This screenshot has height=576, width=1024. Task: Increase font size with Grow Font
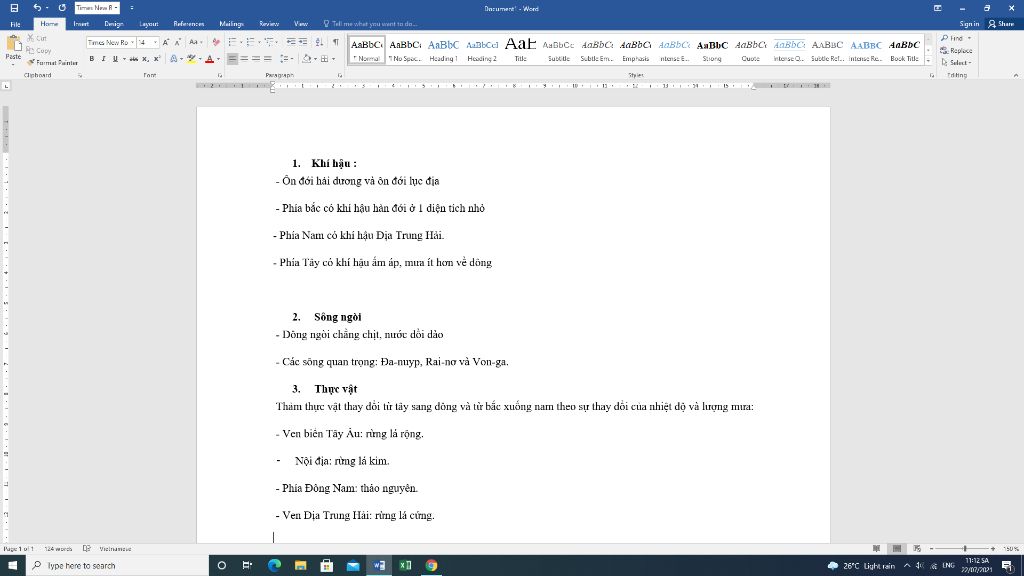(166, 42)
